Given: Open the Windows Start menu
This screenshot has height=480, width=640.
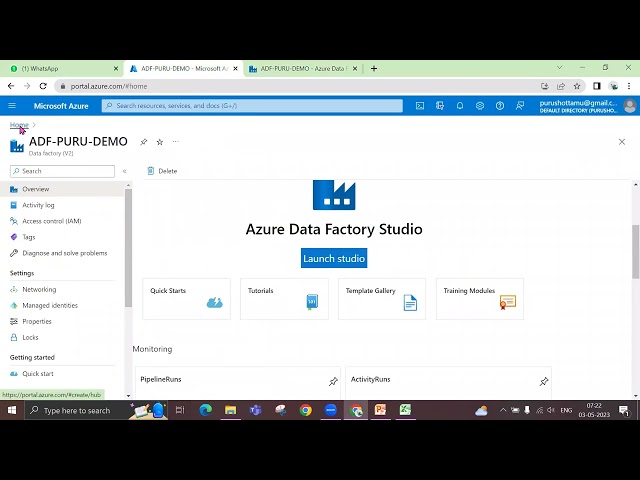Looking at the screenshot, I should tap(12, 410).
